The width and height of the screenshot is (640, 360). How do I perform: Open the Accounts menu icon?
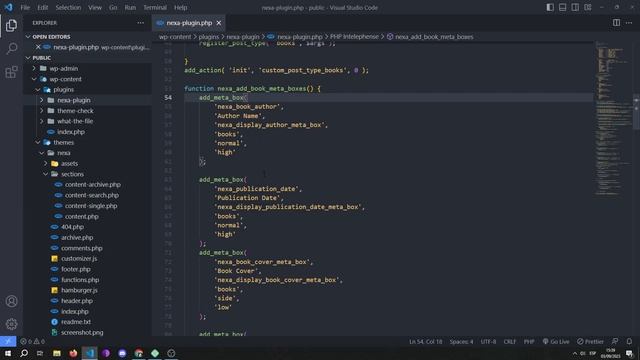pos(11,301)
